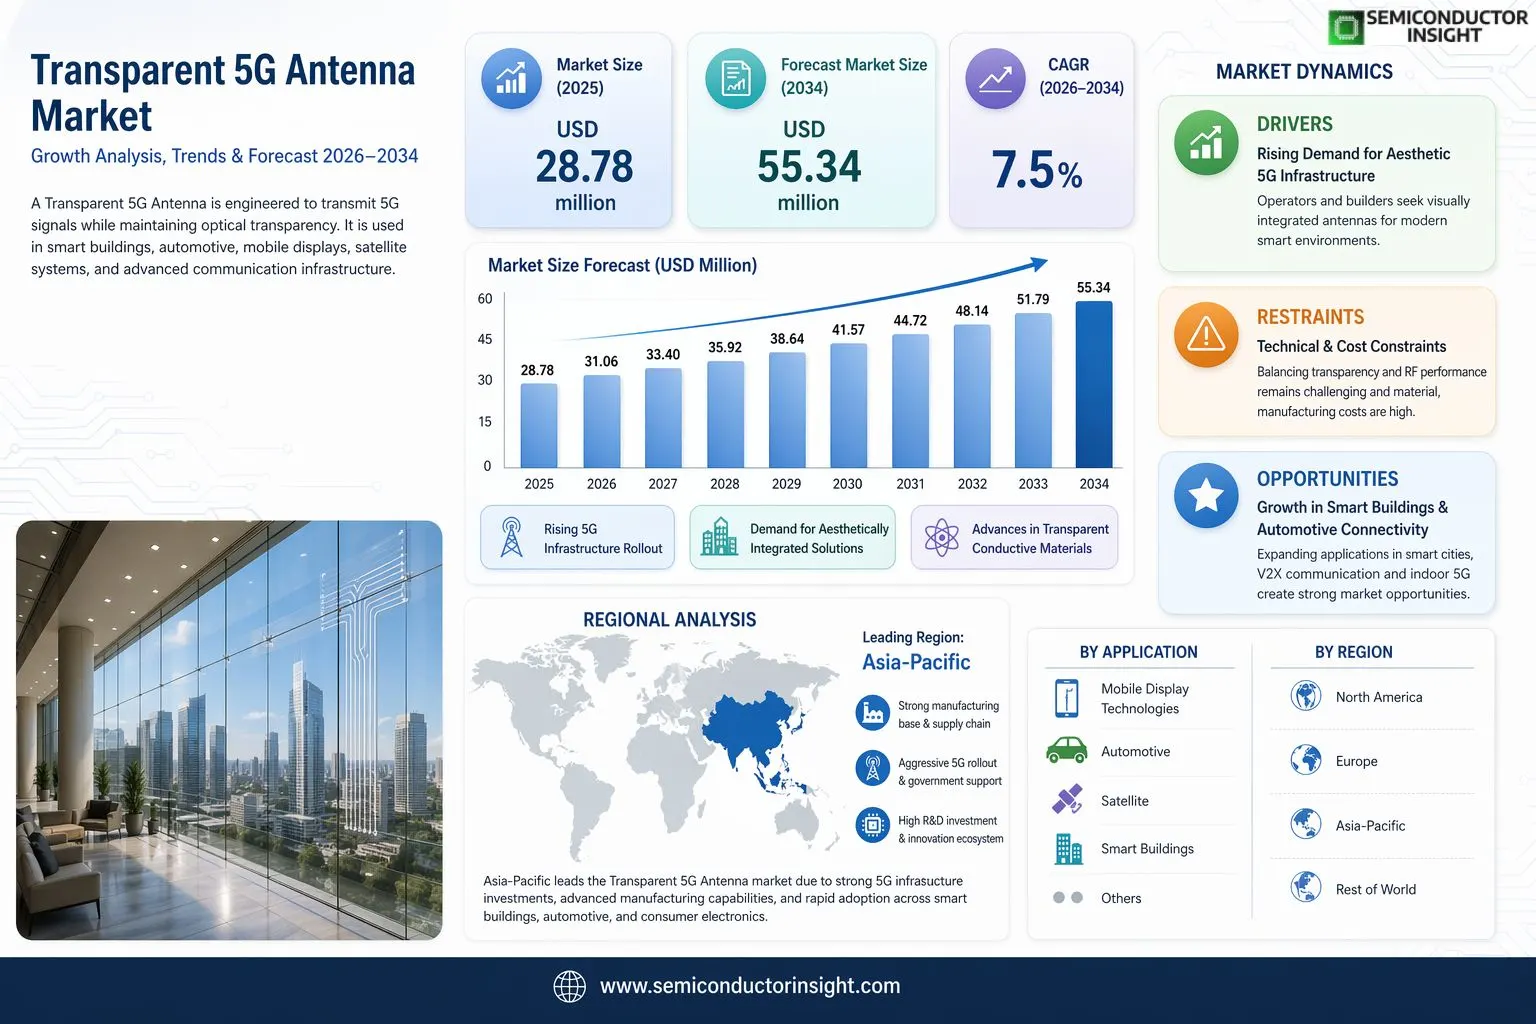Click the 'North America' region label
Screen dimensions: 1536x1024
click(x=1379, y=697)
